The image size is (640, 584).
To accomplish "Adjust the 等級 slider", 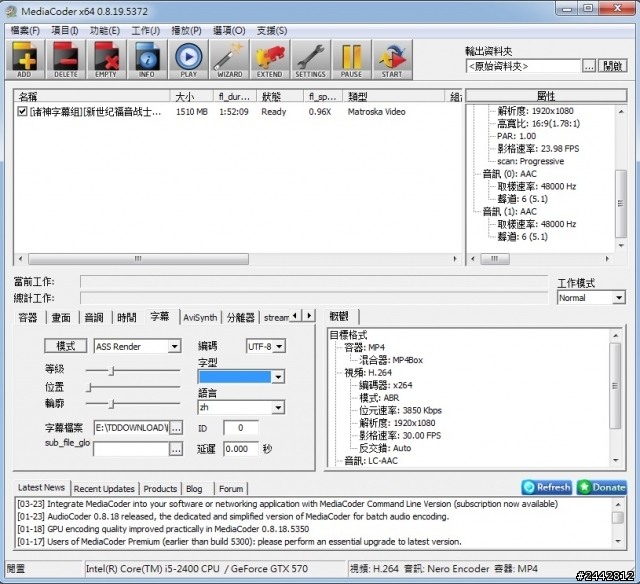I will point(111,371).
